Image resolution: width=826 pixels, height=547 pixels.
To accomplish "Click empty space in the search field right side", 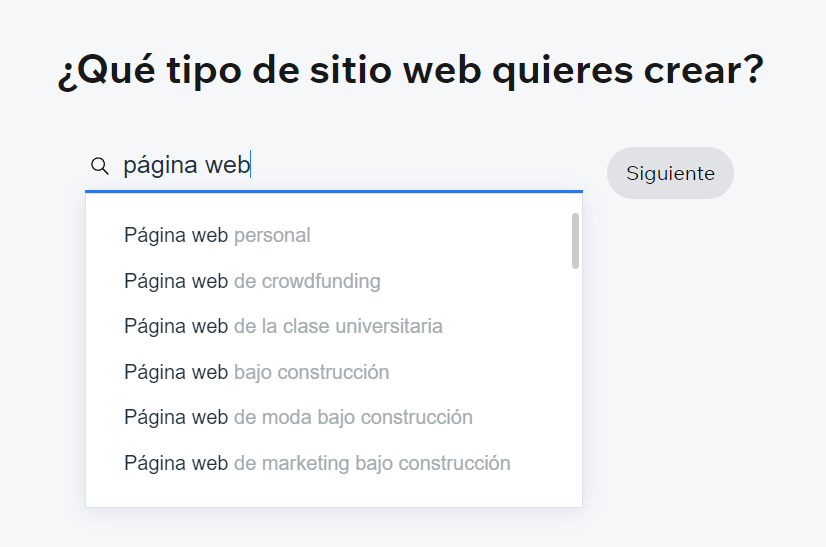I will (x=450, y=166).
